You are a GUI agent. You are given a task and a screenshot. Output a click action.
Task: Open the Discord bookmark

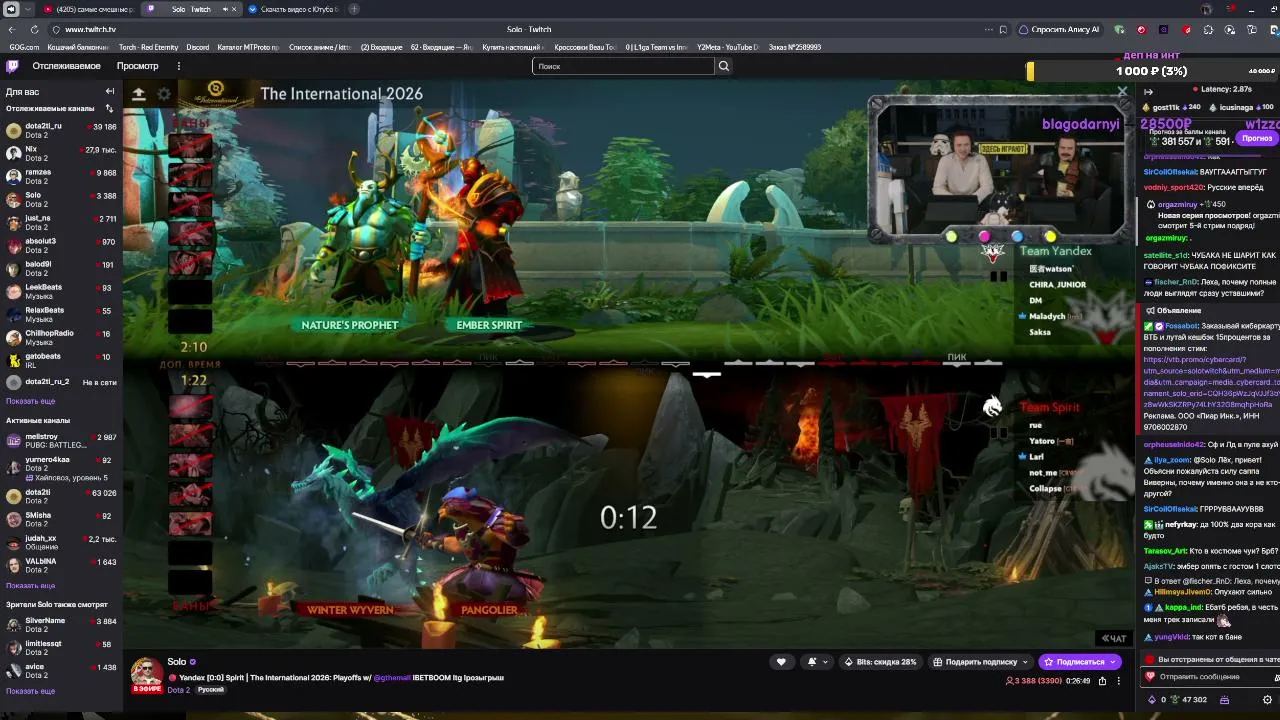pos(197,47)
